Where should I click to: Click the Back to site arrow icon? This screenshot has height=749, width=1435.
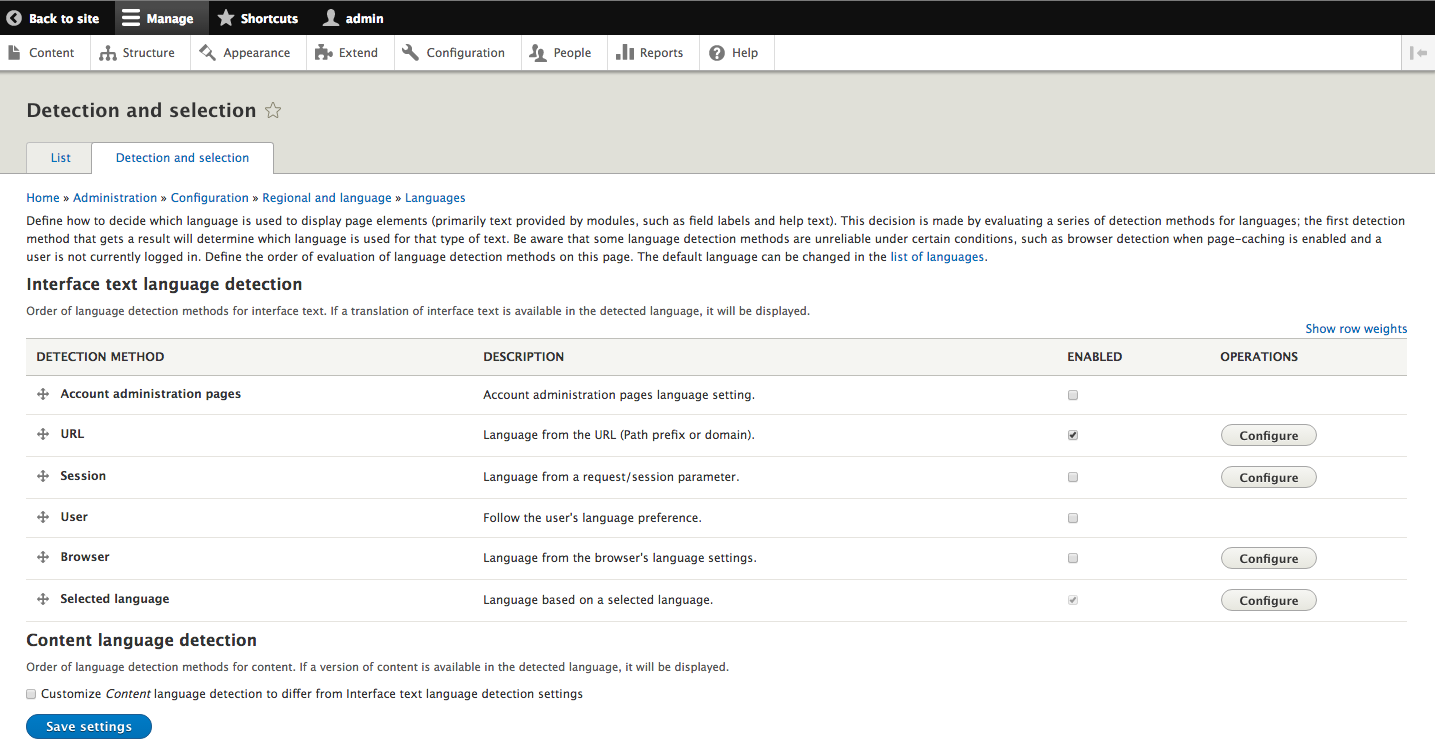pyautogui.click(x=14, y=18)
